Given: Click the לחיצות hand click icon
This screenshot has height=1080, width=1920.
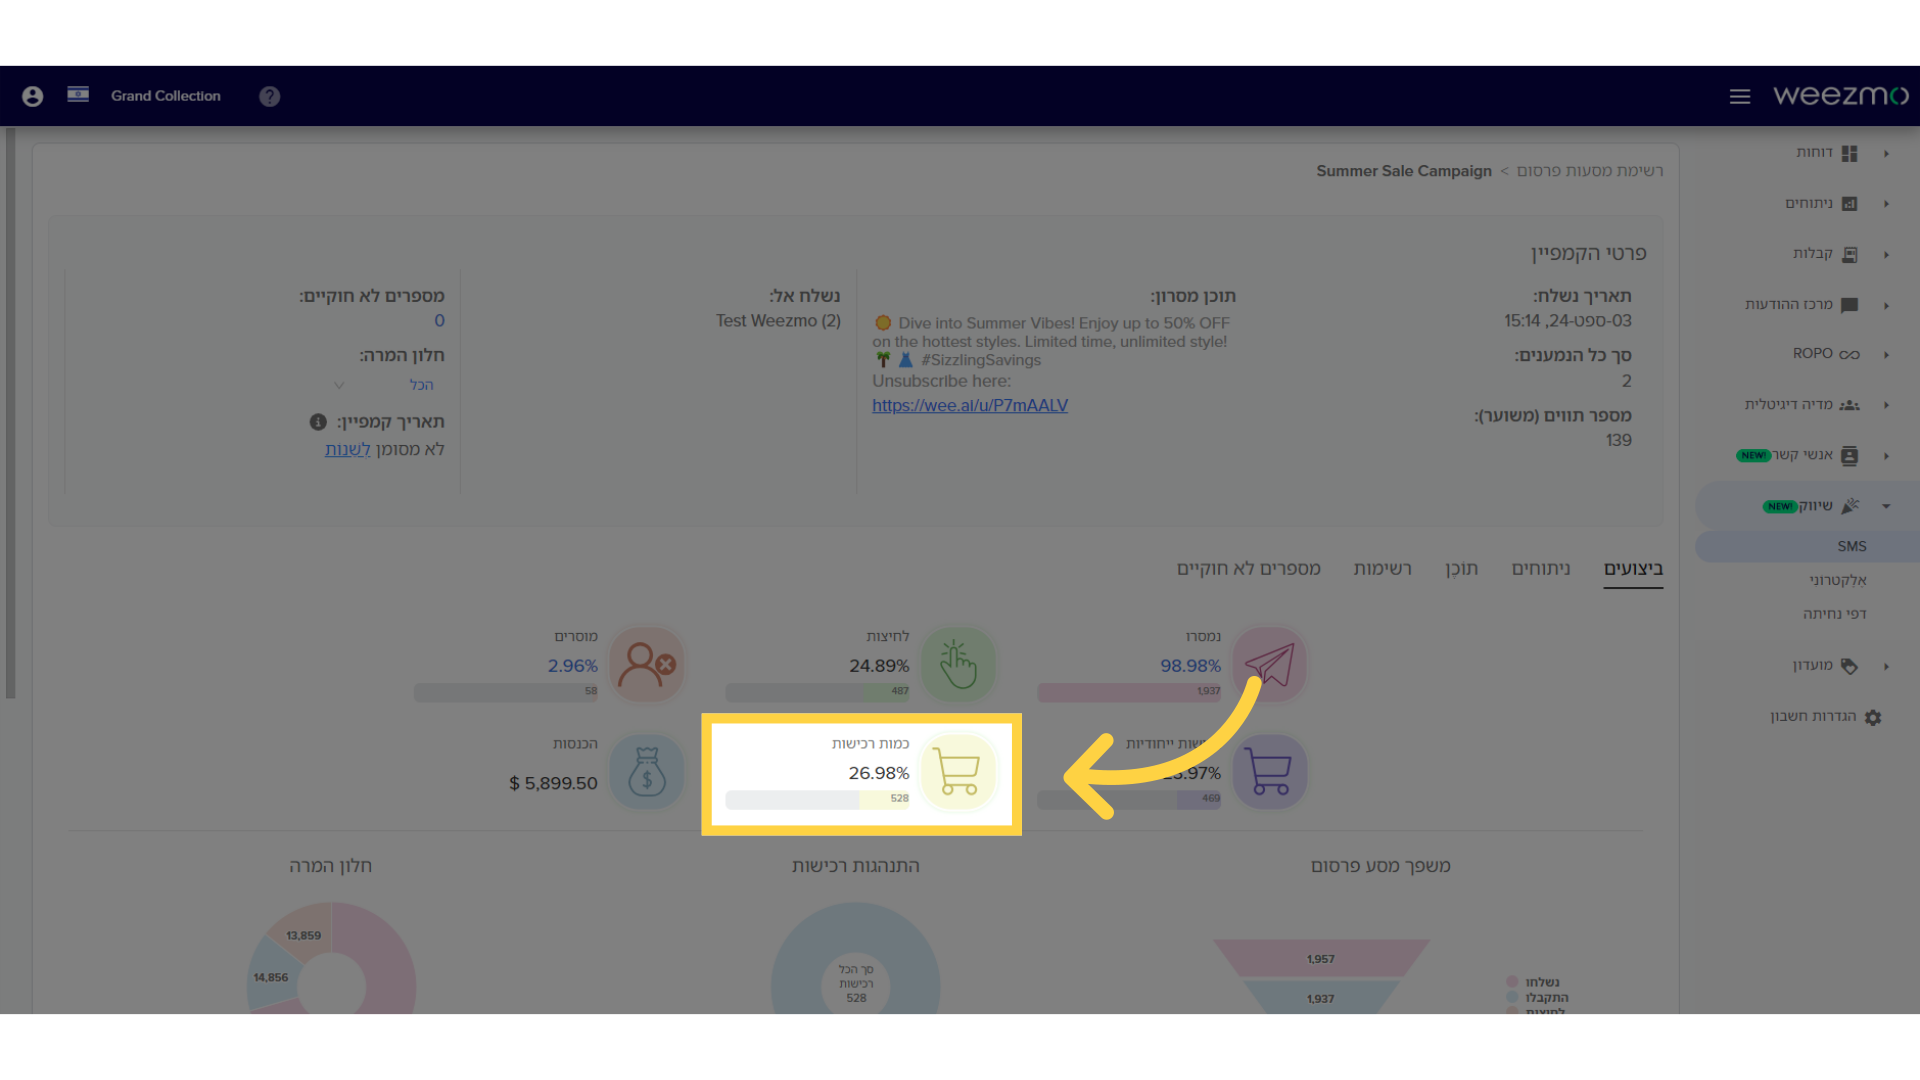Looking at the screenshot, I should tap(958, 665).
